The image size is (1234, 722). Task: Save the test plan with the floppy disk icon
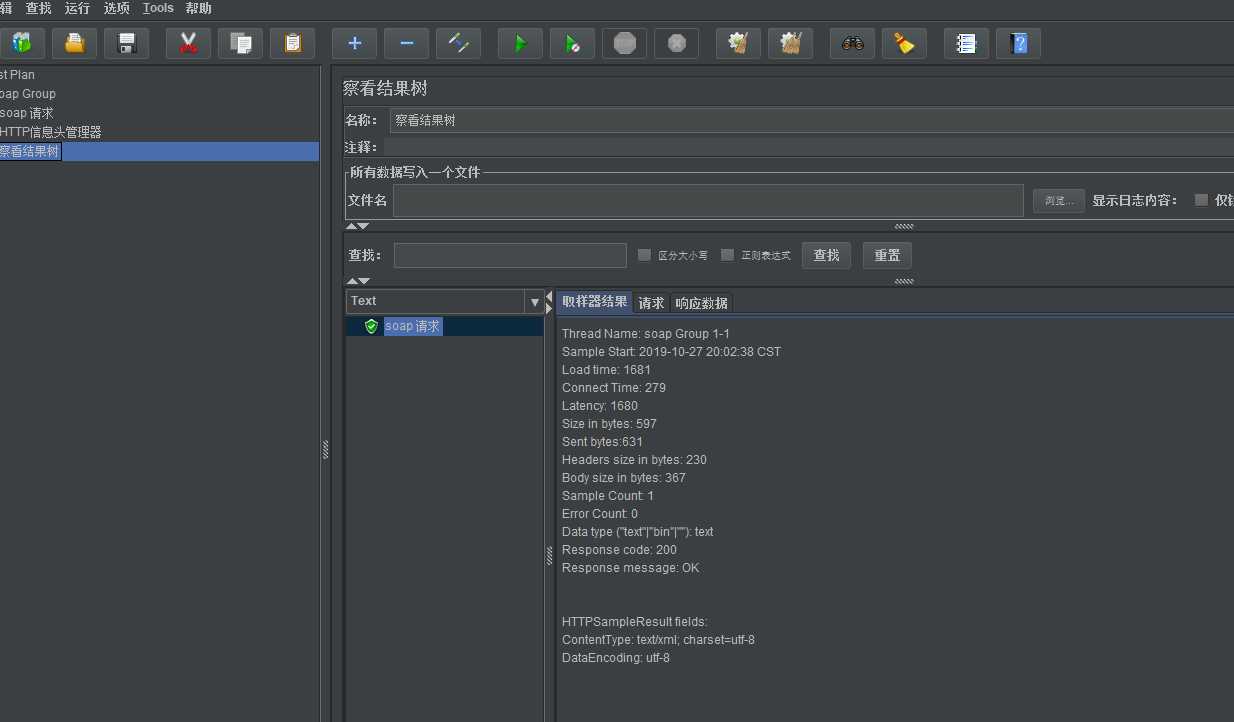[126, 43]
